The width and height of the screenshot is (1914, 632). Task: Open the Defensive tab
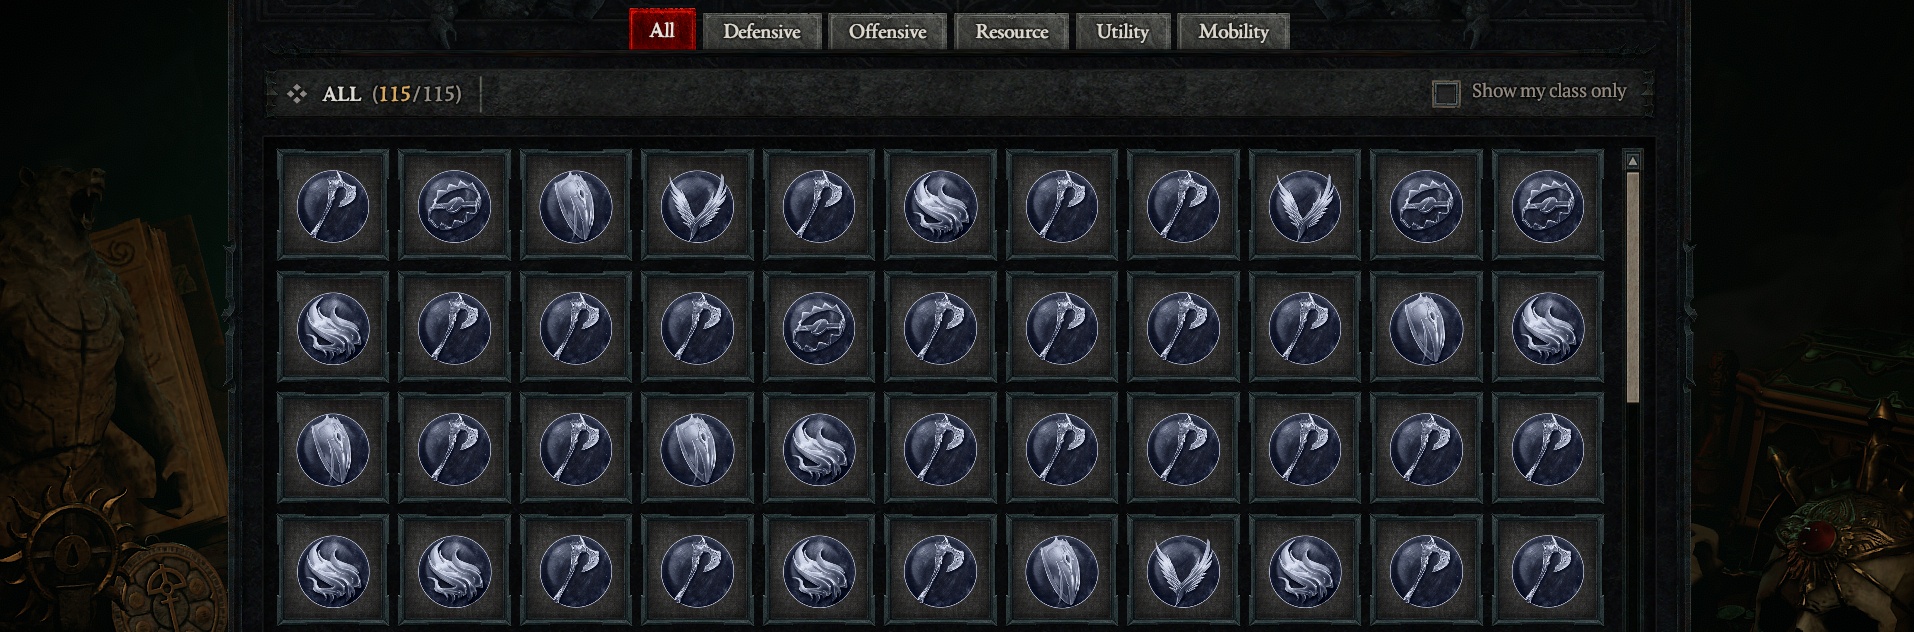[x=762, y=31]
